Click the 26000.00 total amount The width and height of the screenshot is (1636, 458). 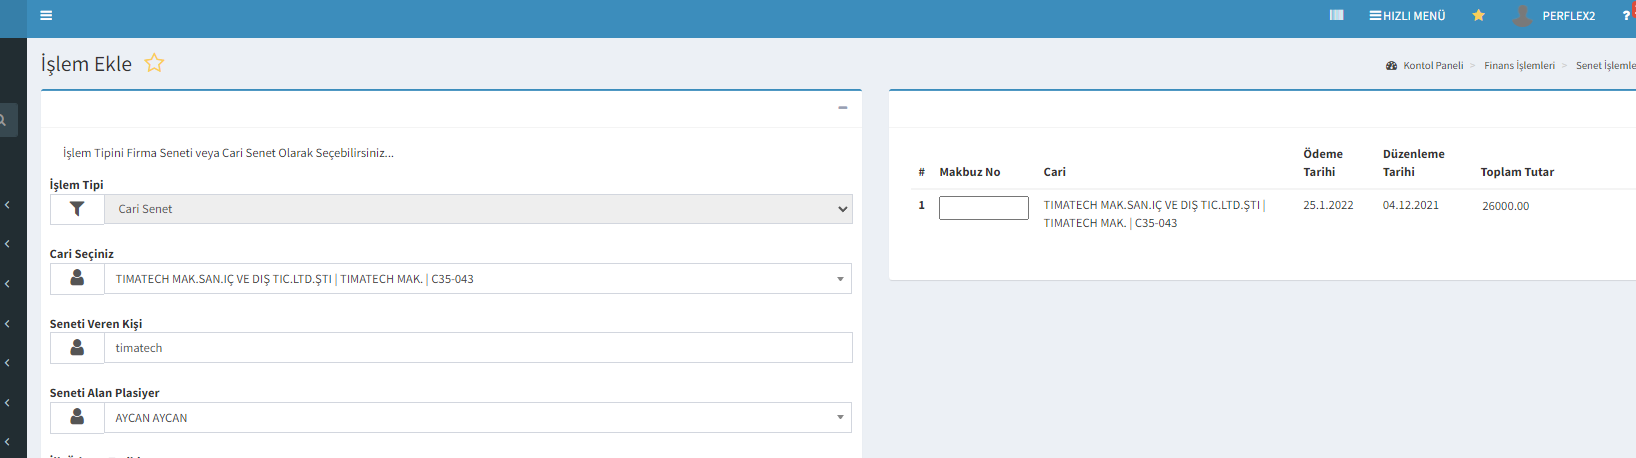coord(1505,206)
